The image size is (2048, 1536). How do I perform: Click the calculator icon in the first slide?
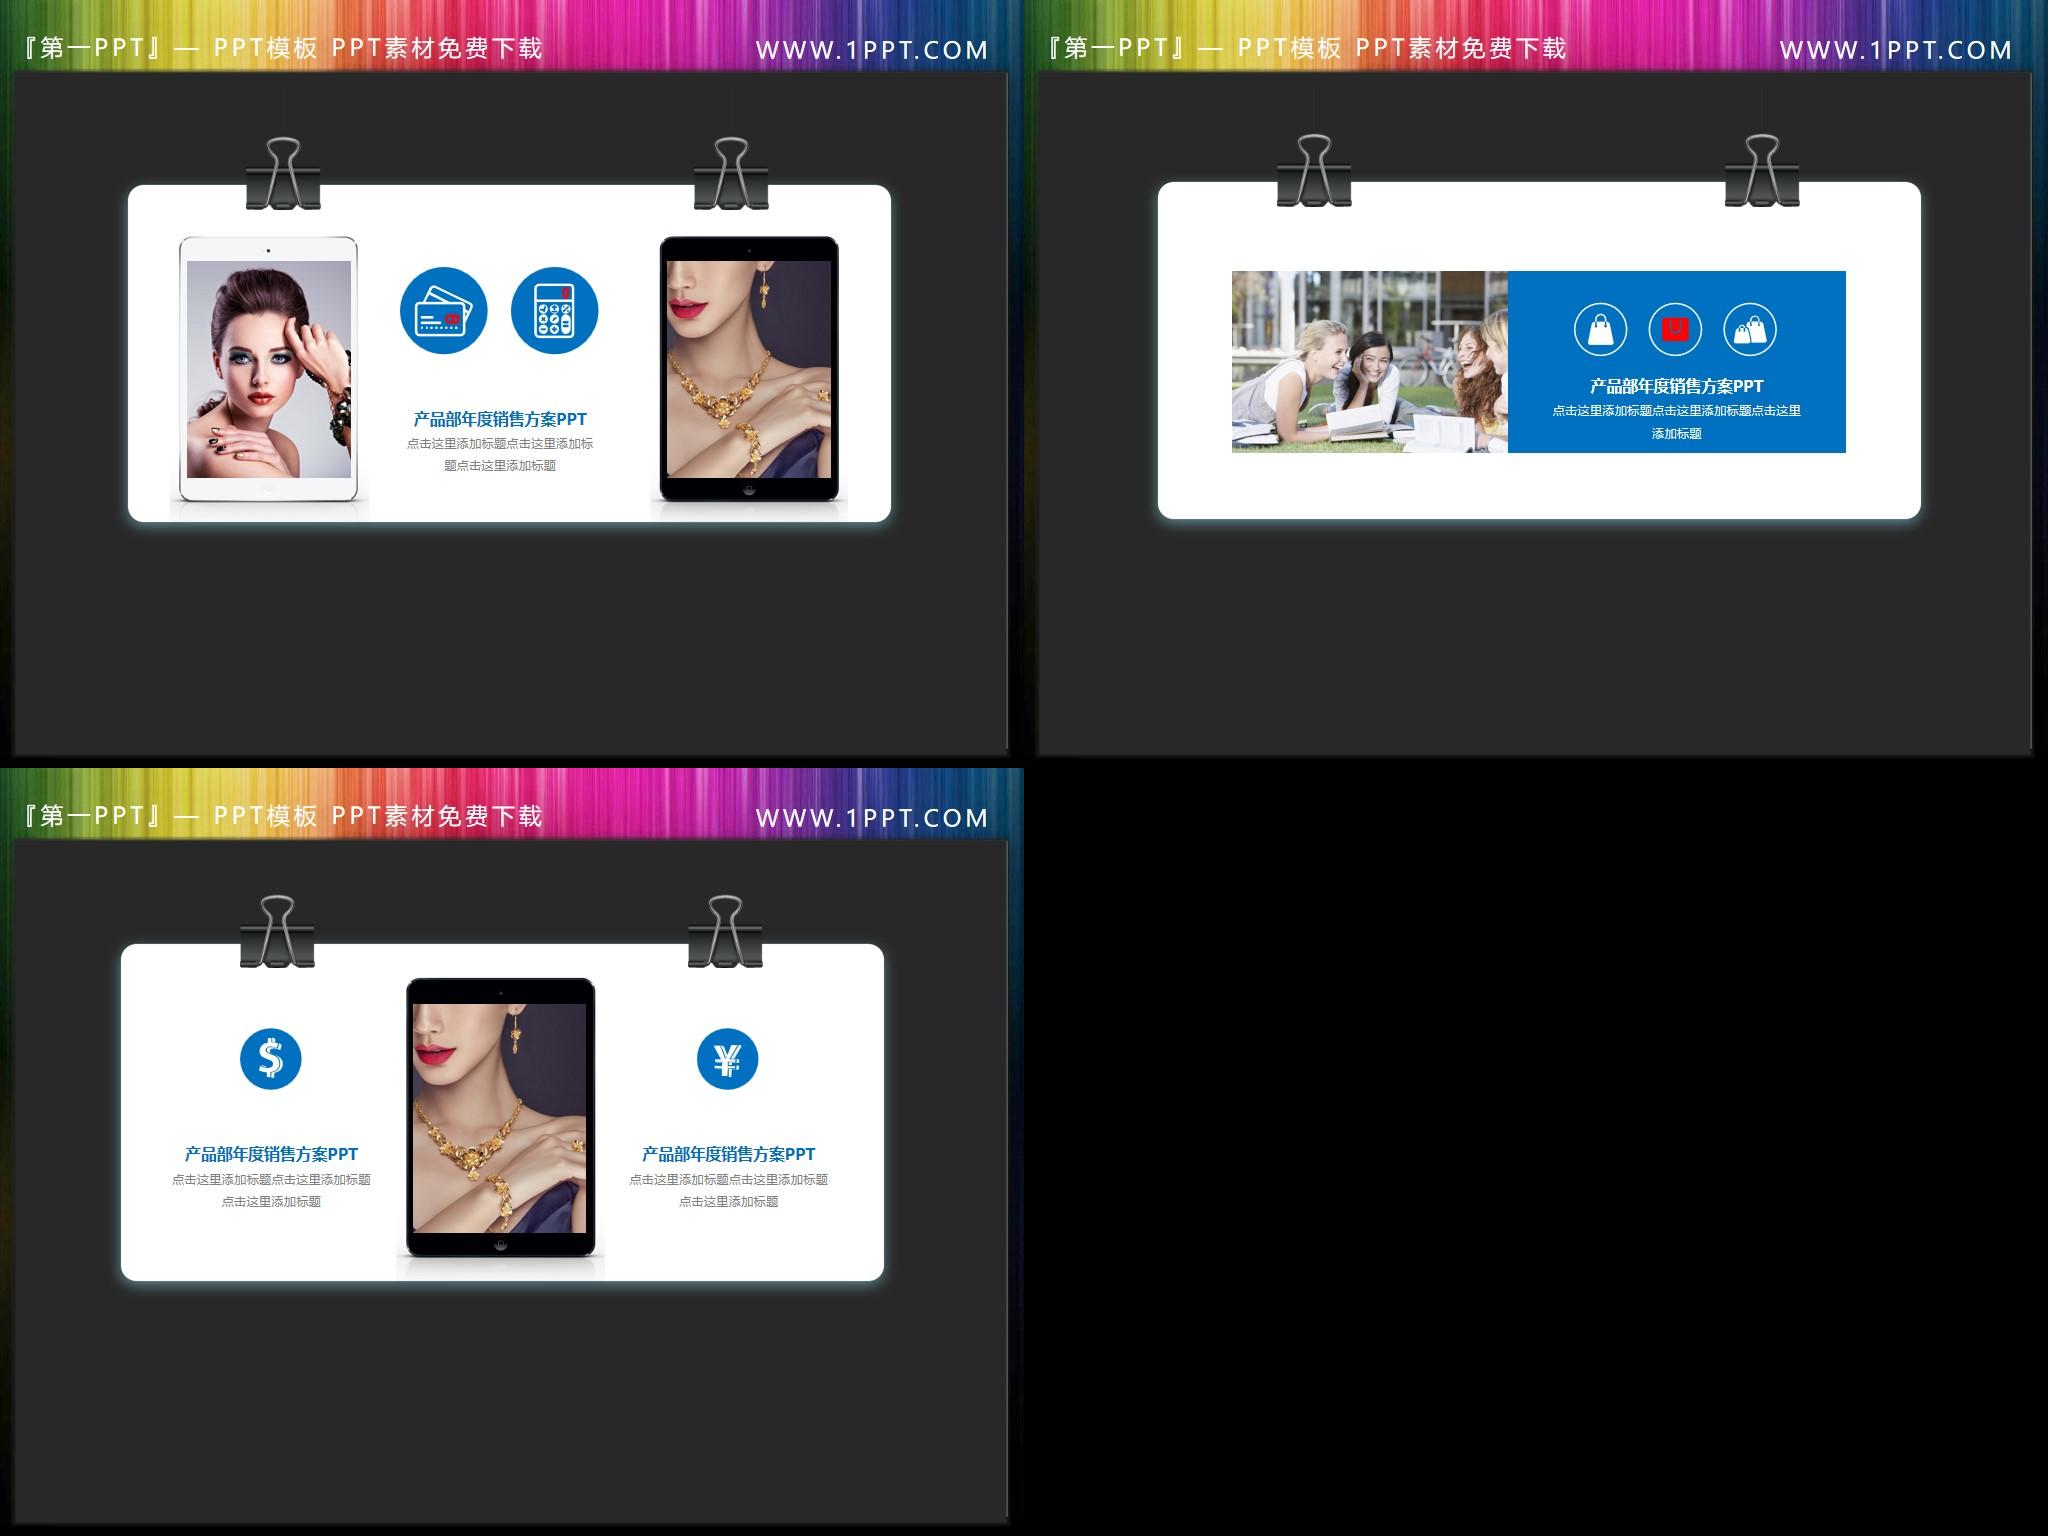click(554, 310)
